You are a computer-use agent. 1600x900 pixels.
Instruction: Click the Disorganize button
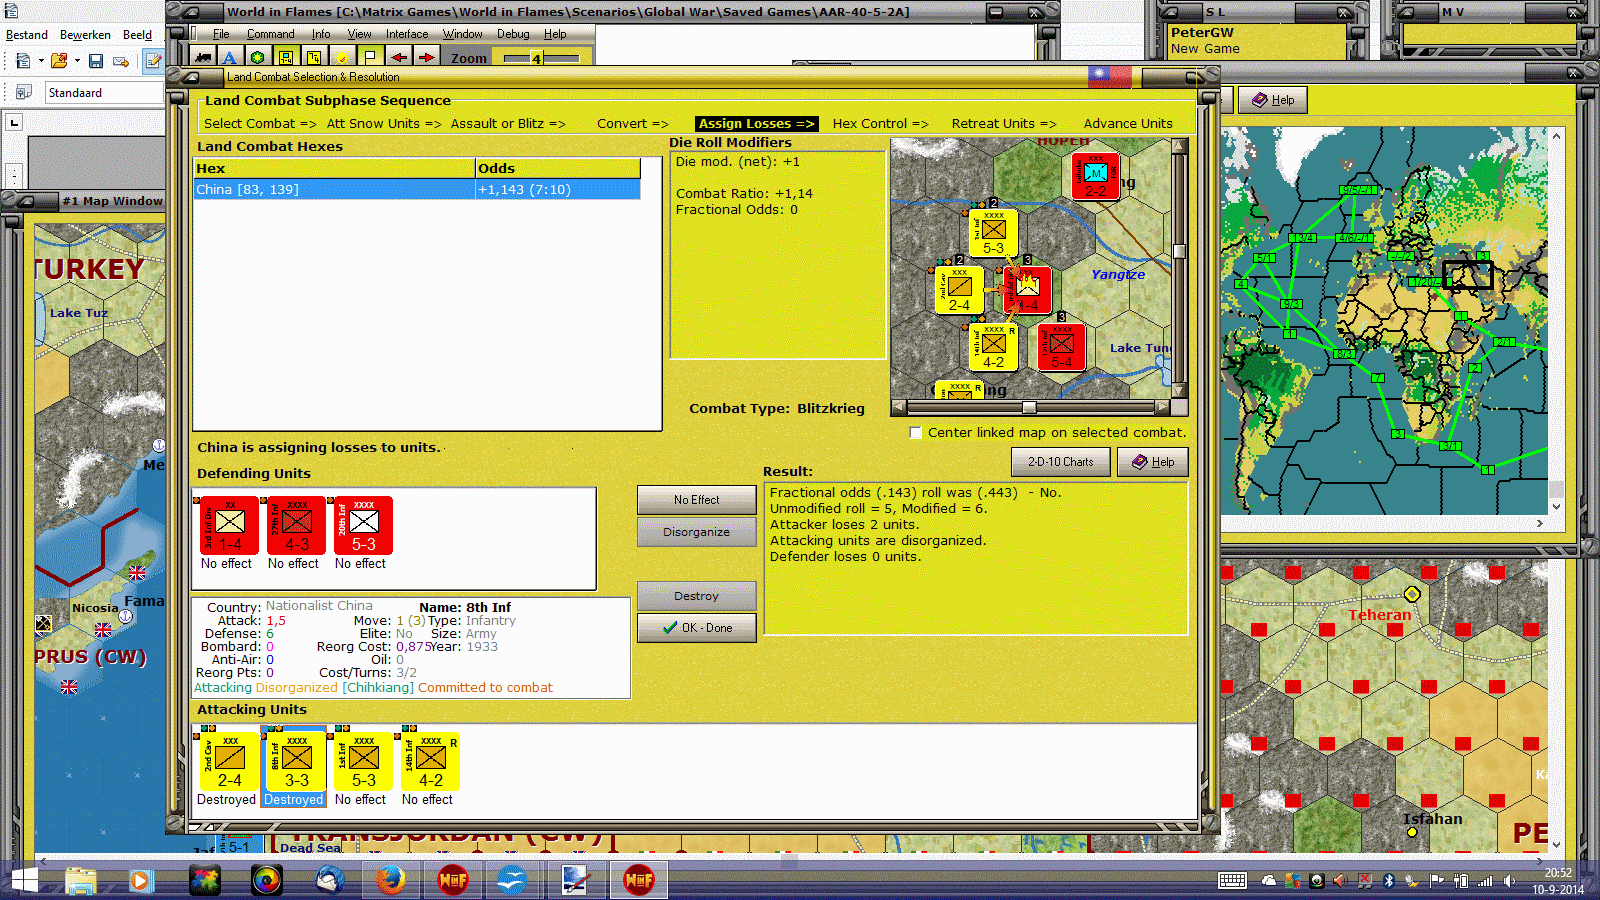click(696, 532)
